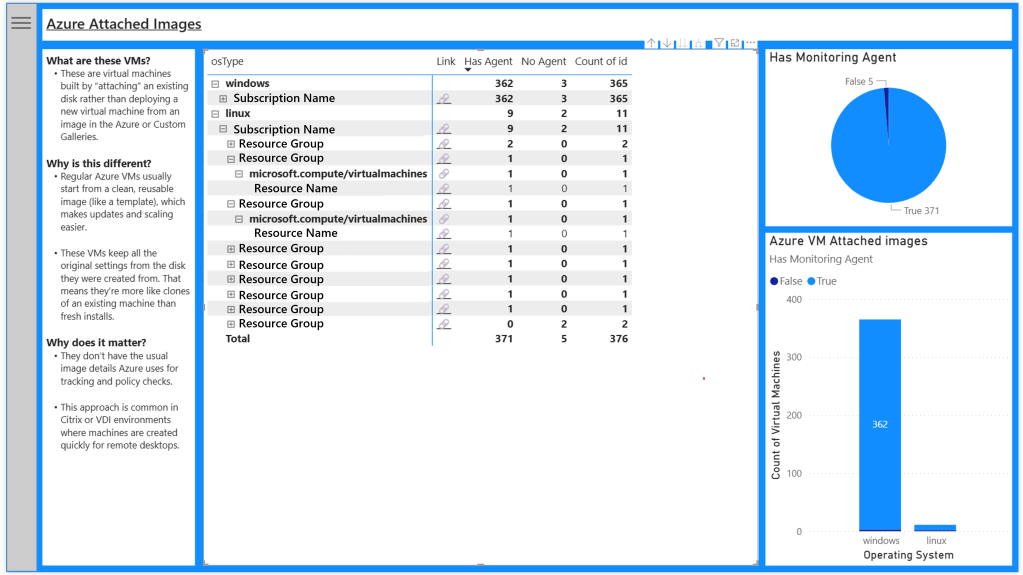Click expand all down one level icon
Viewport: 1023px width, 575px height.
click(700, 43)
